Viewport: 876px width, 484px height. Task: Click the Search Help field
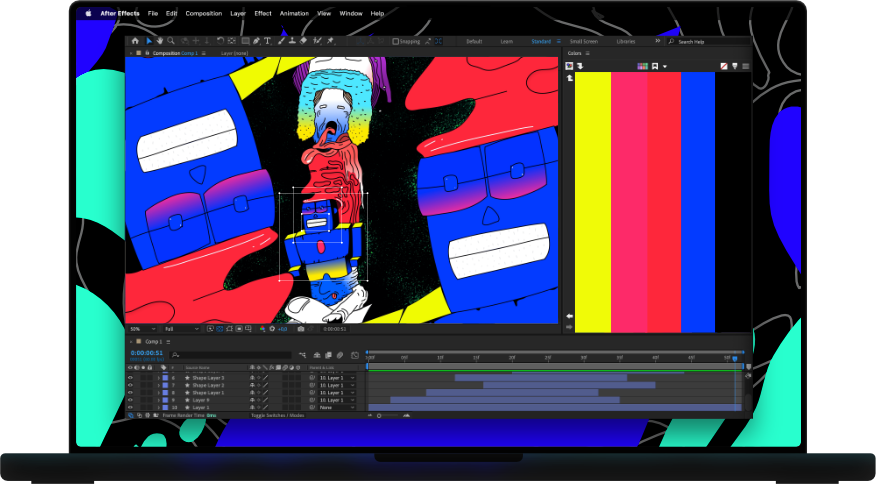tap(708, 41)
